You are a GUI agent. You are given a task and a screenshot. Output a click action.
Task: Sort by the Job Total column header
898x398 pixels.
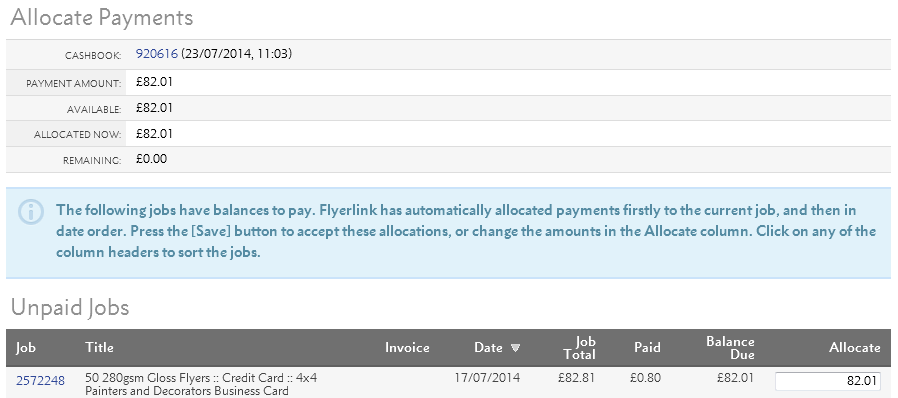pos(580,348)
